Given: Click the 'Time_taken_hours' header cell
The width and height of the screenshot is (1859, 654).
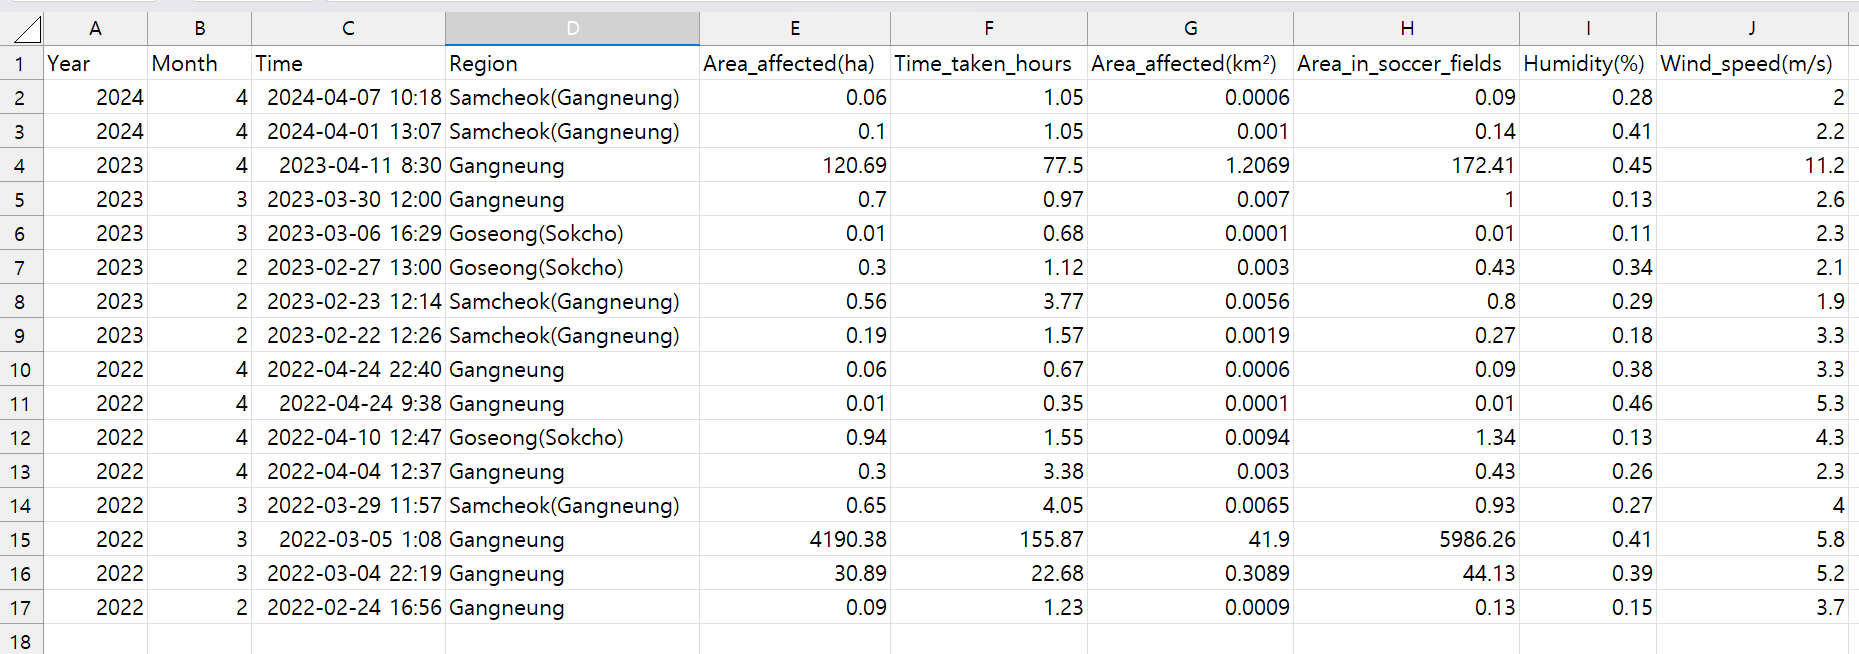Looking at the screenshot, I should 989,64.
